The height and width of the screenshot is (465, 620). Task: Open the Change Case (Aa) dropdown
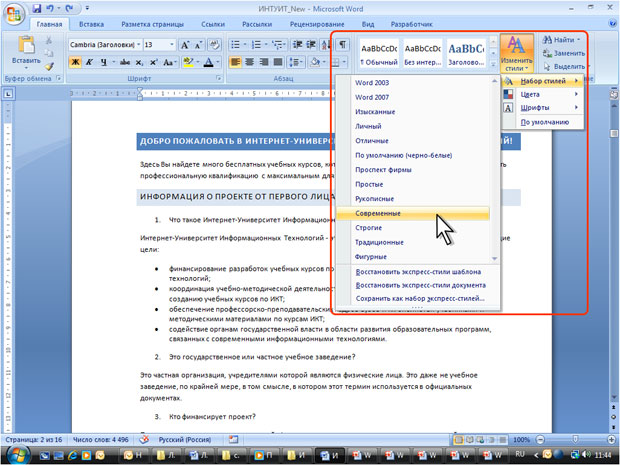click(169, 62)
